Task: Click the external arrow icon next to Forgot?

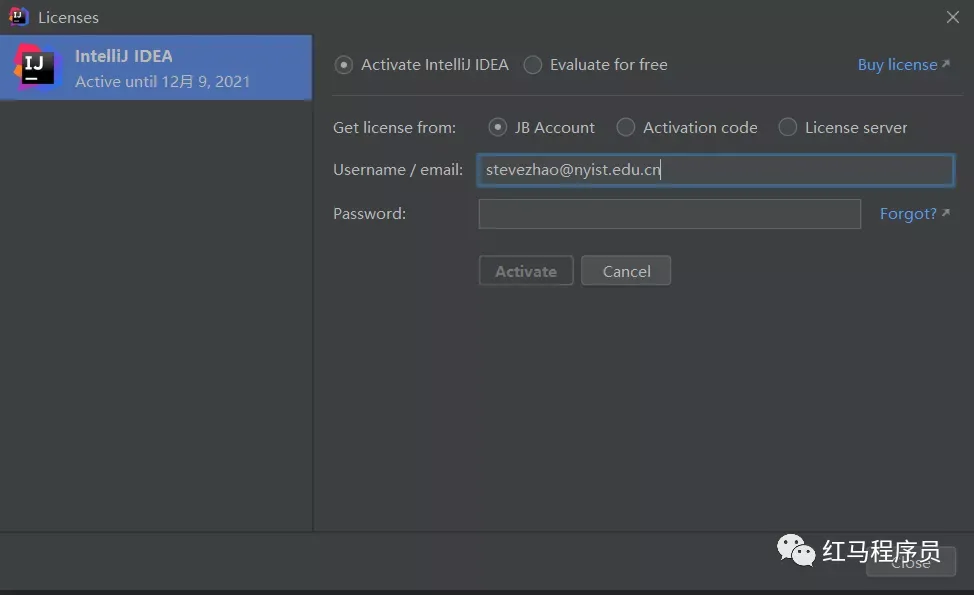Action: coord(945,214)
